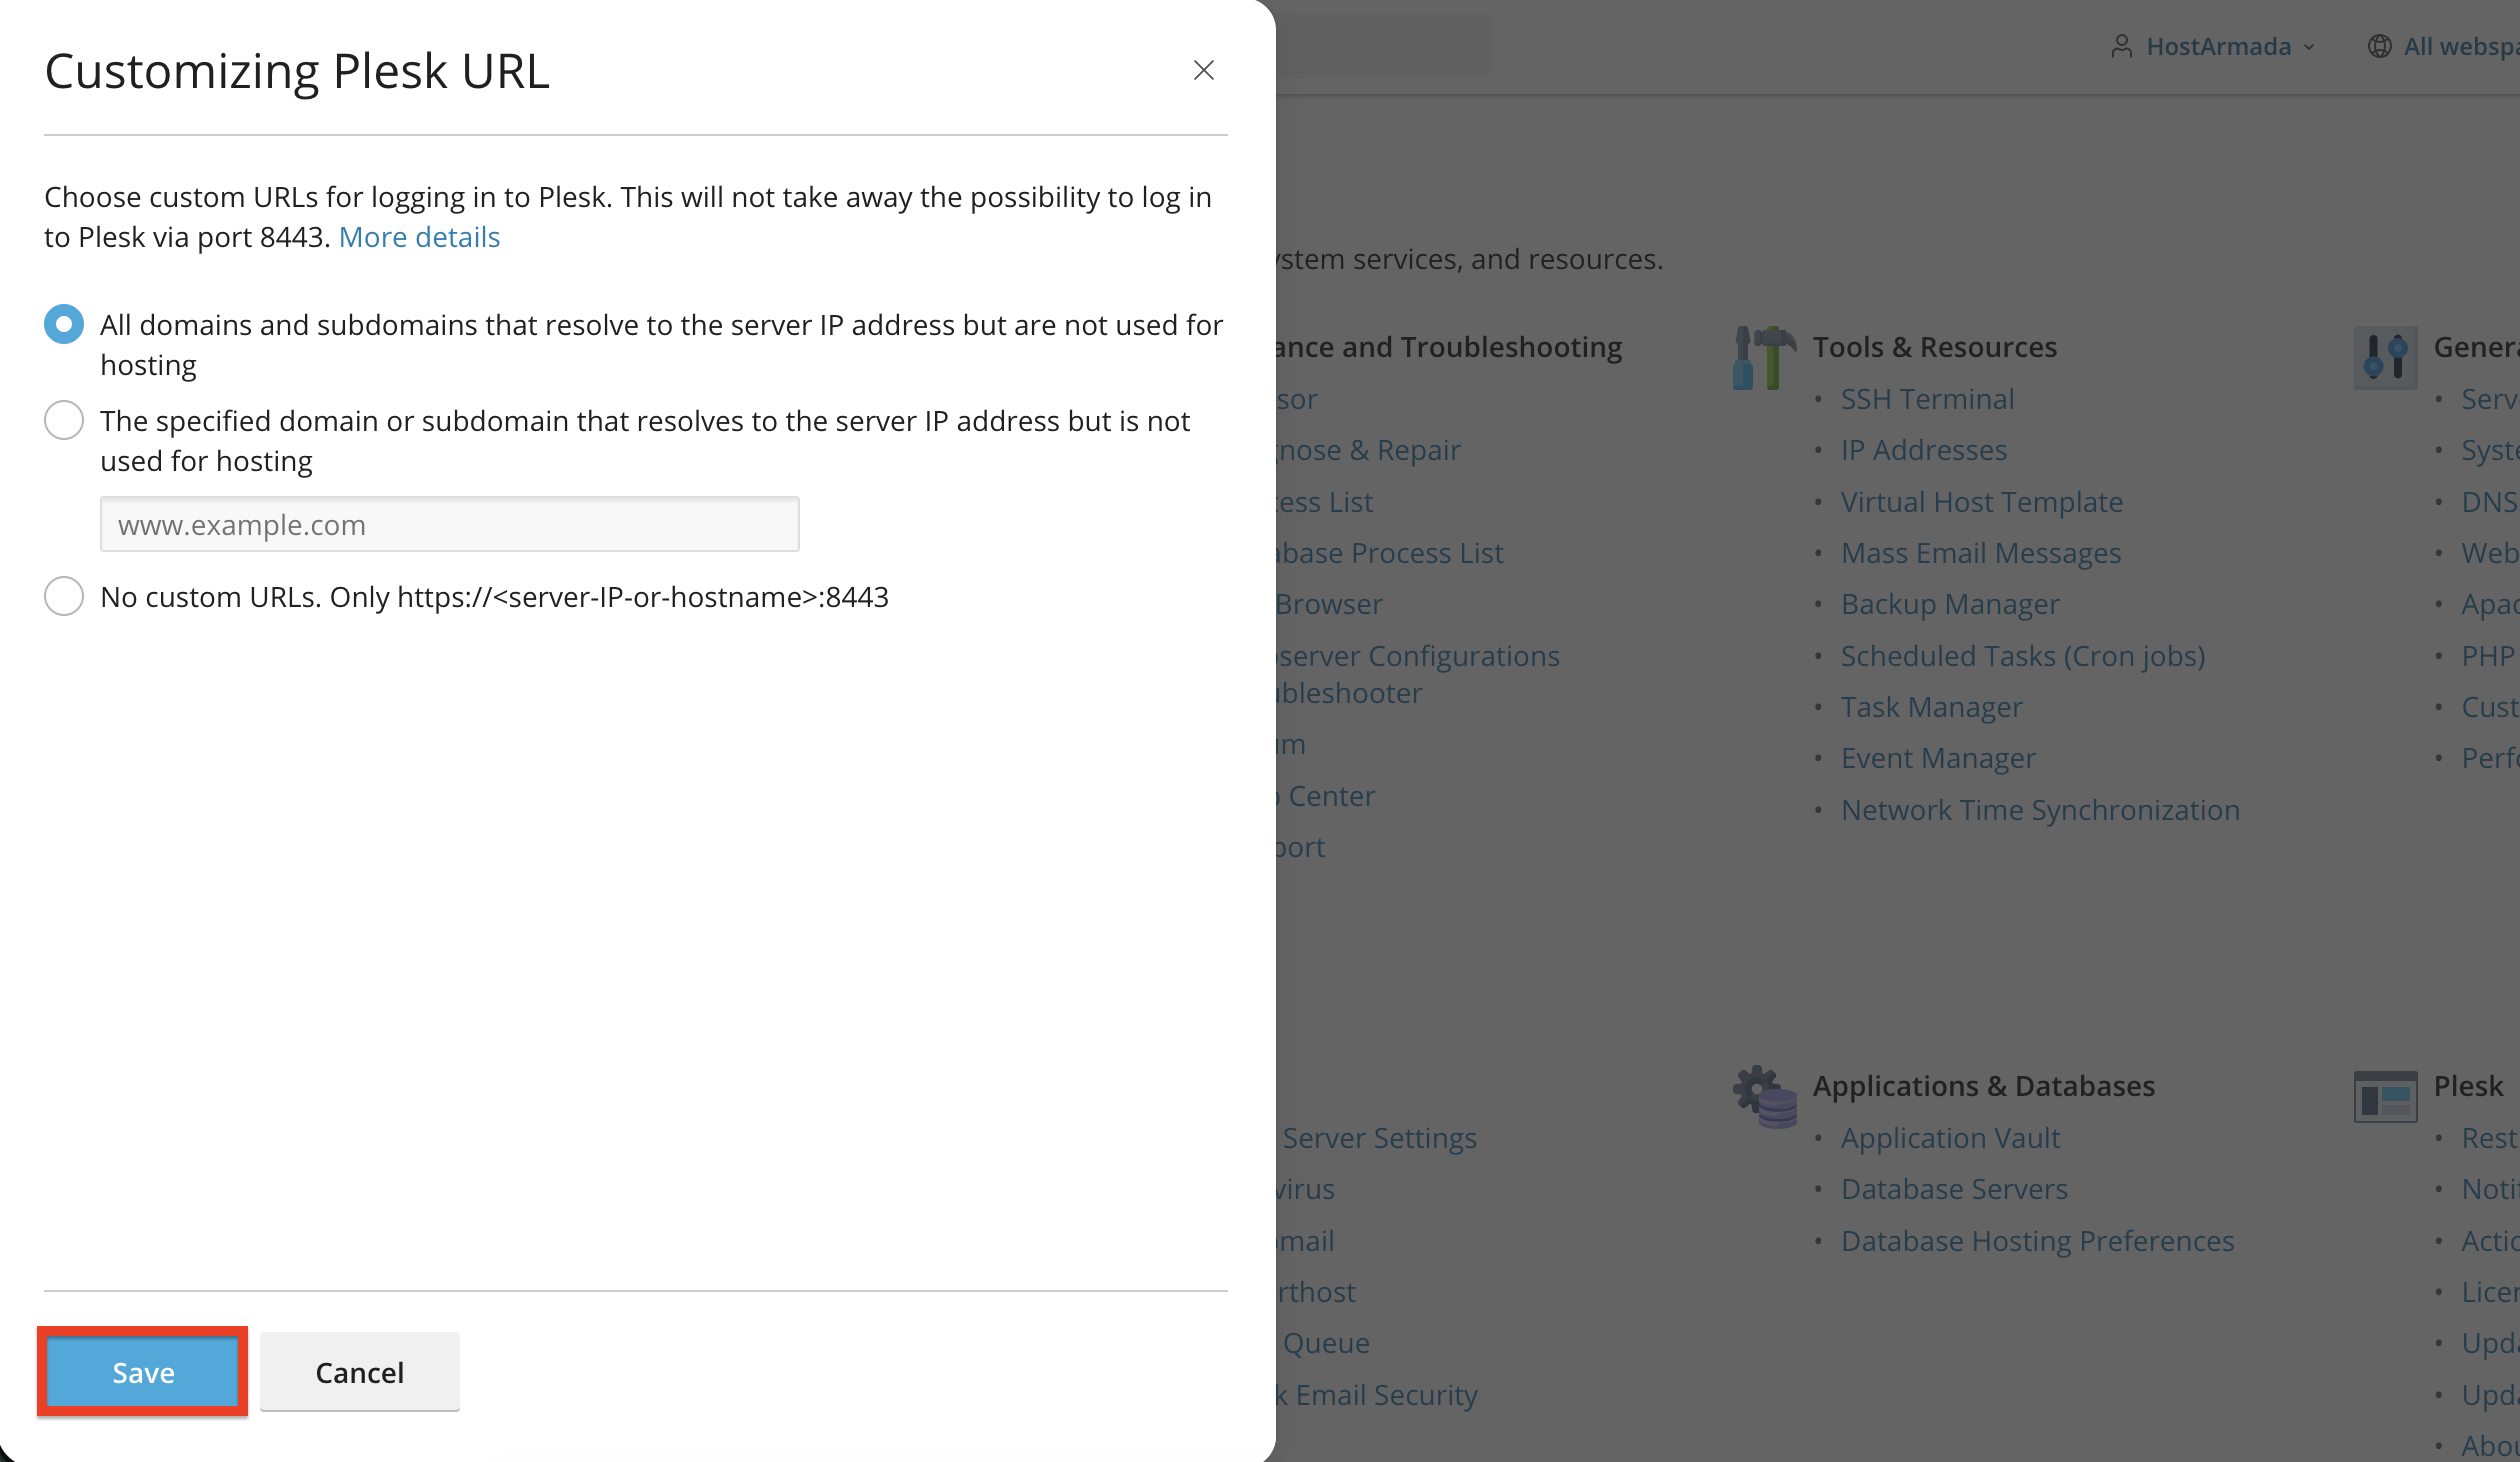The height and width of the screenshot is (1462, 2520).
Task: Open the Task Manager link
Action: (1932, 707)
